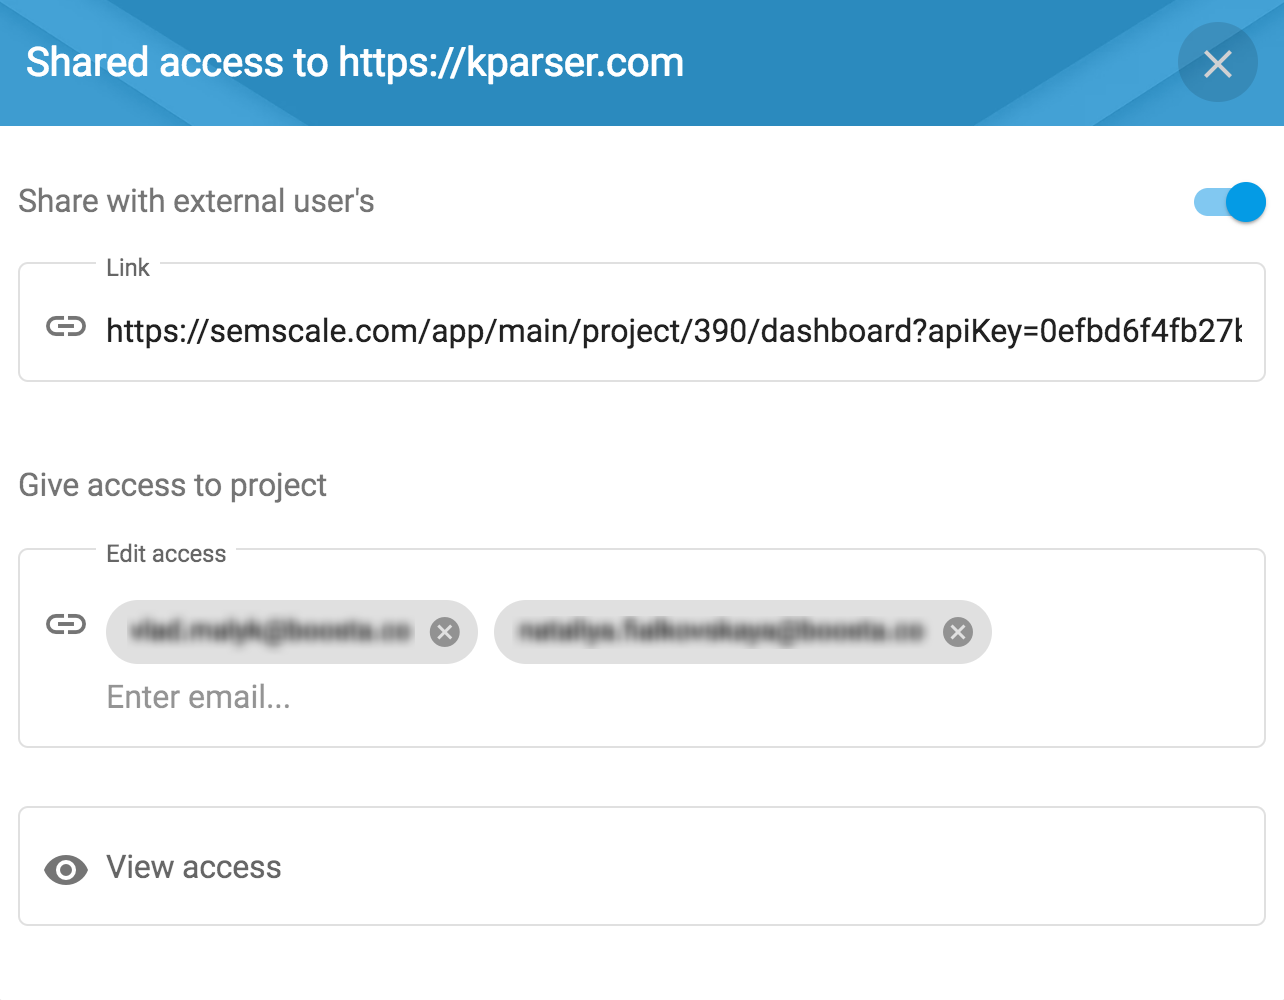This screenshot has height=1000, width=1284.
Task: Remove the shorter blurred email chip
Action: [x=445, y=631]
